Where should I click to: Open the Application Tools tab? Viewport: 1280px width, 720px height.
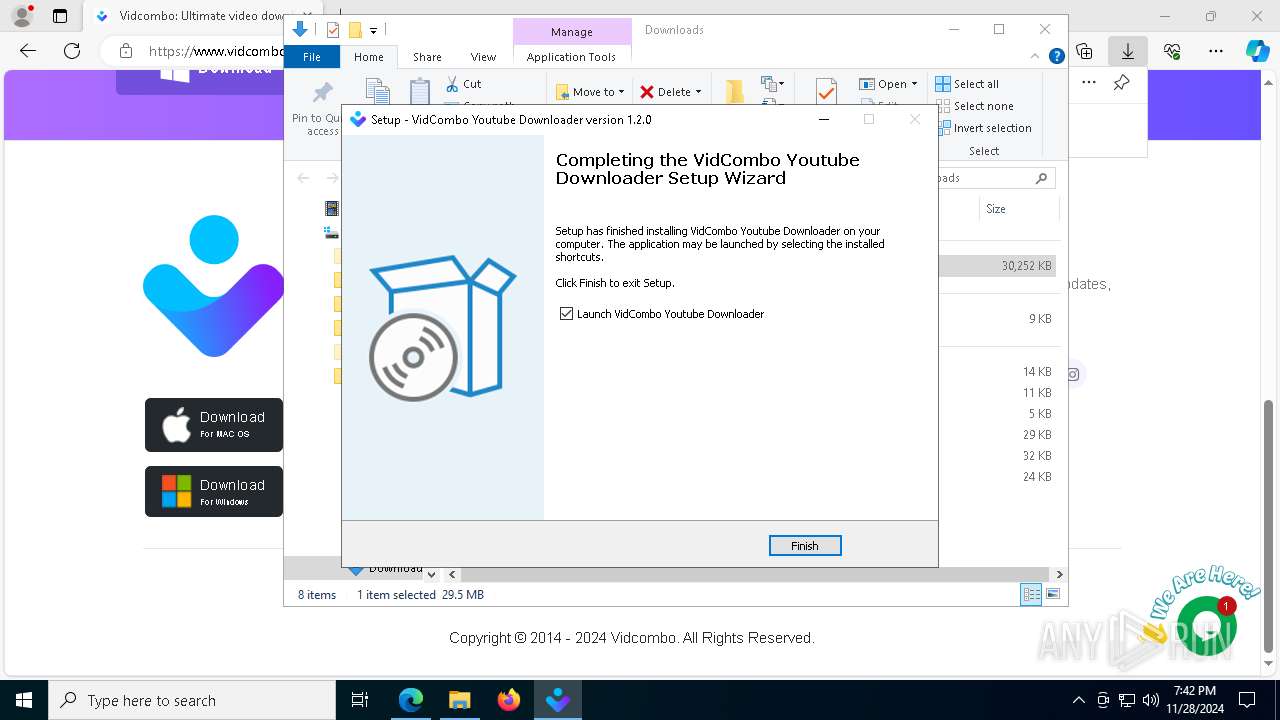click(571, 57)
